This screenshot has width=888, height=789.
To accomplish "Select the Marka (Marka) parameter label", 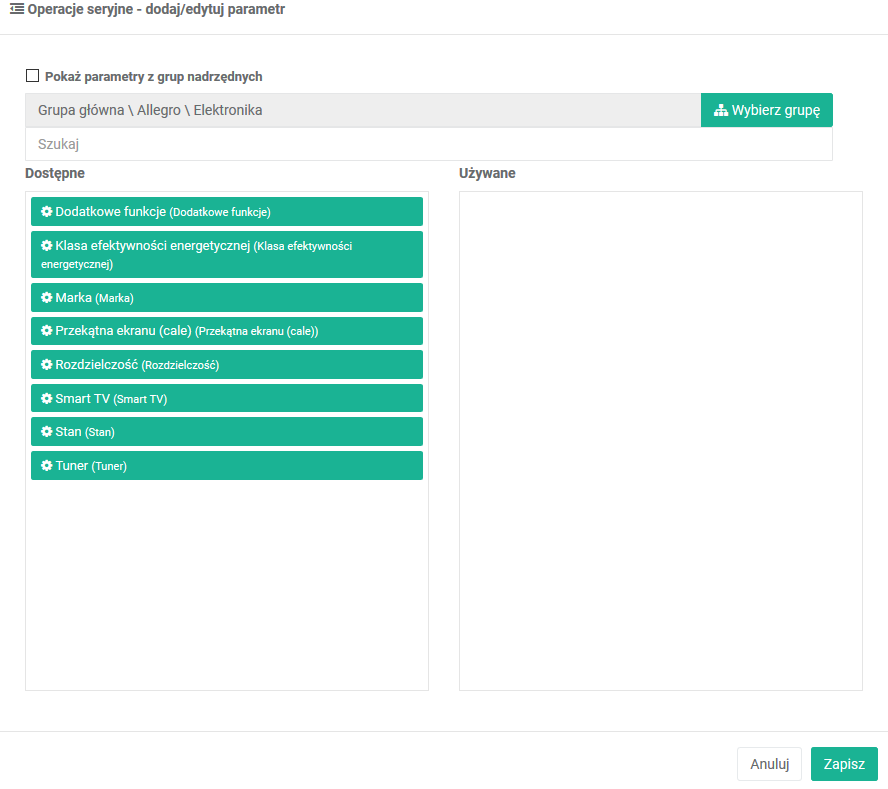I will 95,298.
